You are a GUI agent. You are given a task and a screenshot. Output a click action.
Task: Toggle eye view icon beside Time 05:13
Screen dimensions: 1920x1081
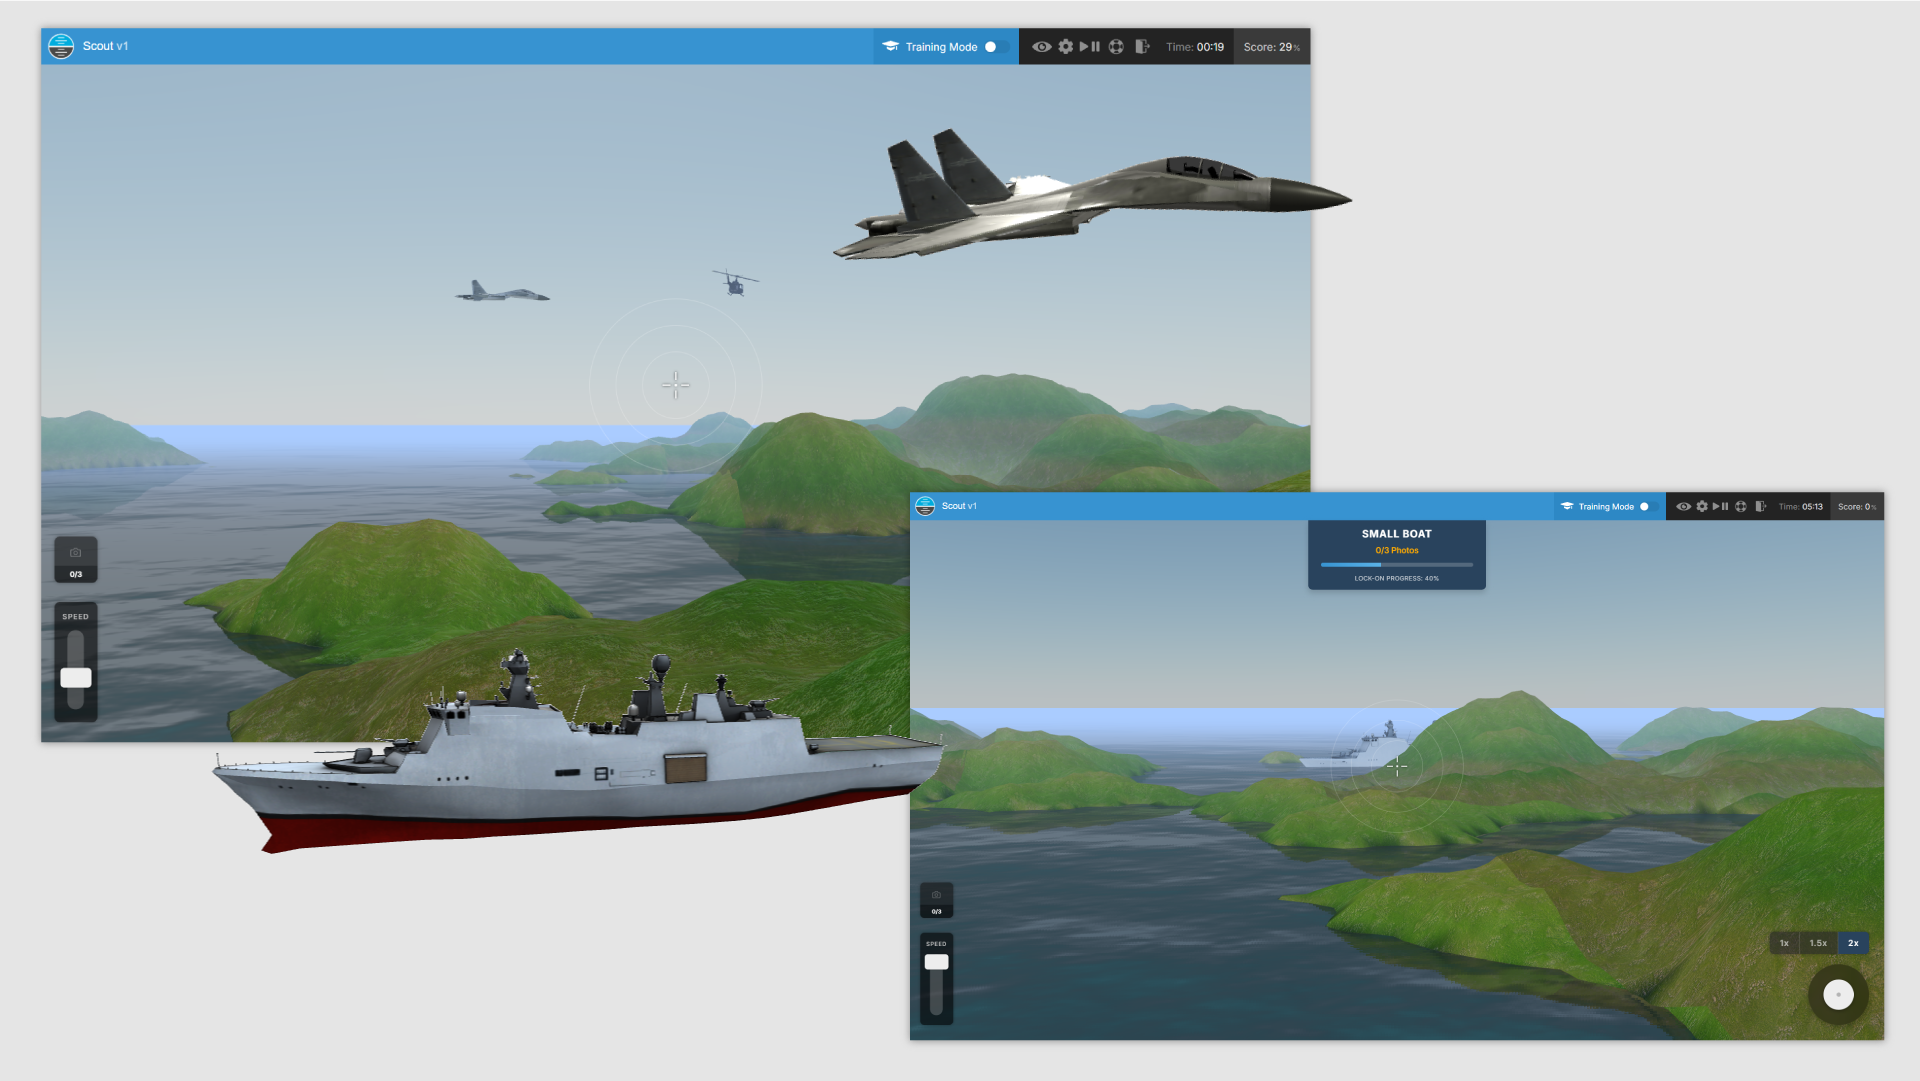(1684, 507)
